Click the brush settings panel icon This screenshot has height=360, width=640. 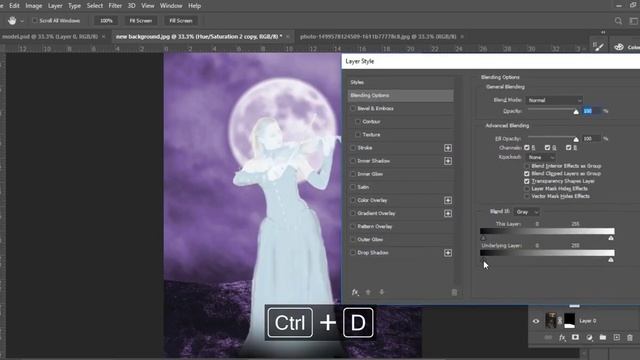point(598,47)
